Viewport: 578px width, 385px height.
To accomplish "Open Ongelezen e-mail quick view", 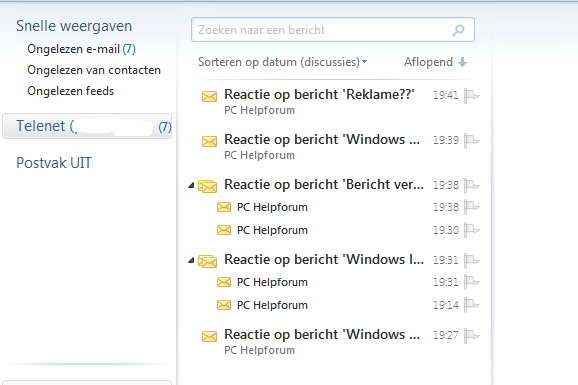I will pos(81,49).
